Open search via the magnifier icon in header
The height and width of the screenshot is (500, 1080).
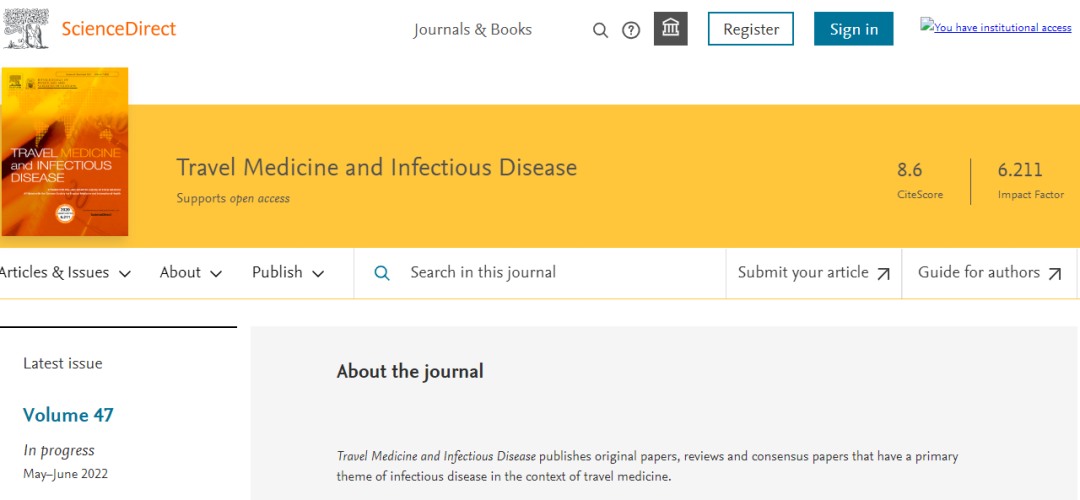600,30
